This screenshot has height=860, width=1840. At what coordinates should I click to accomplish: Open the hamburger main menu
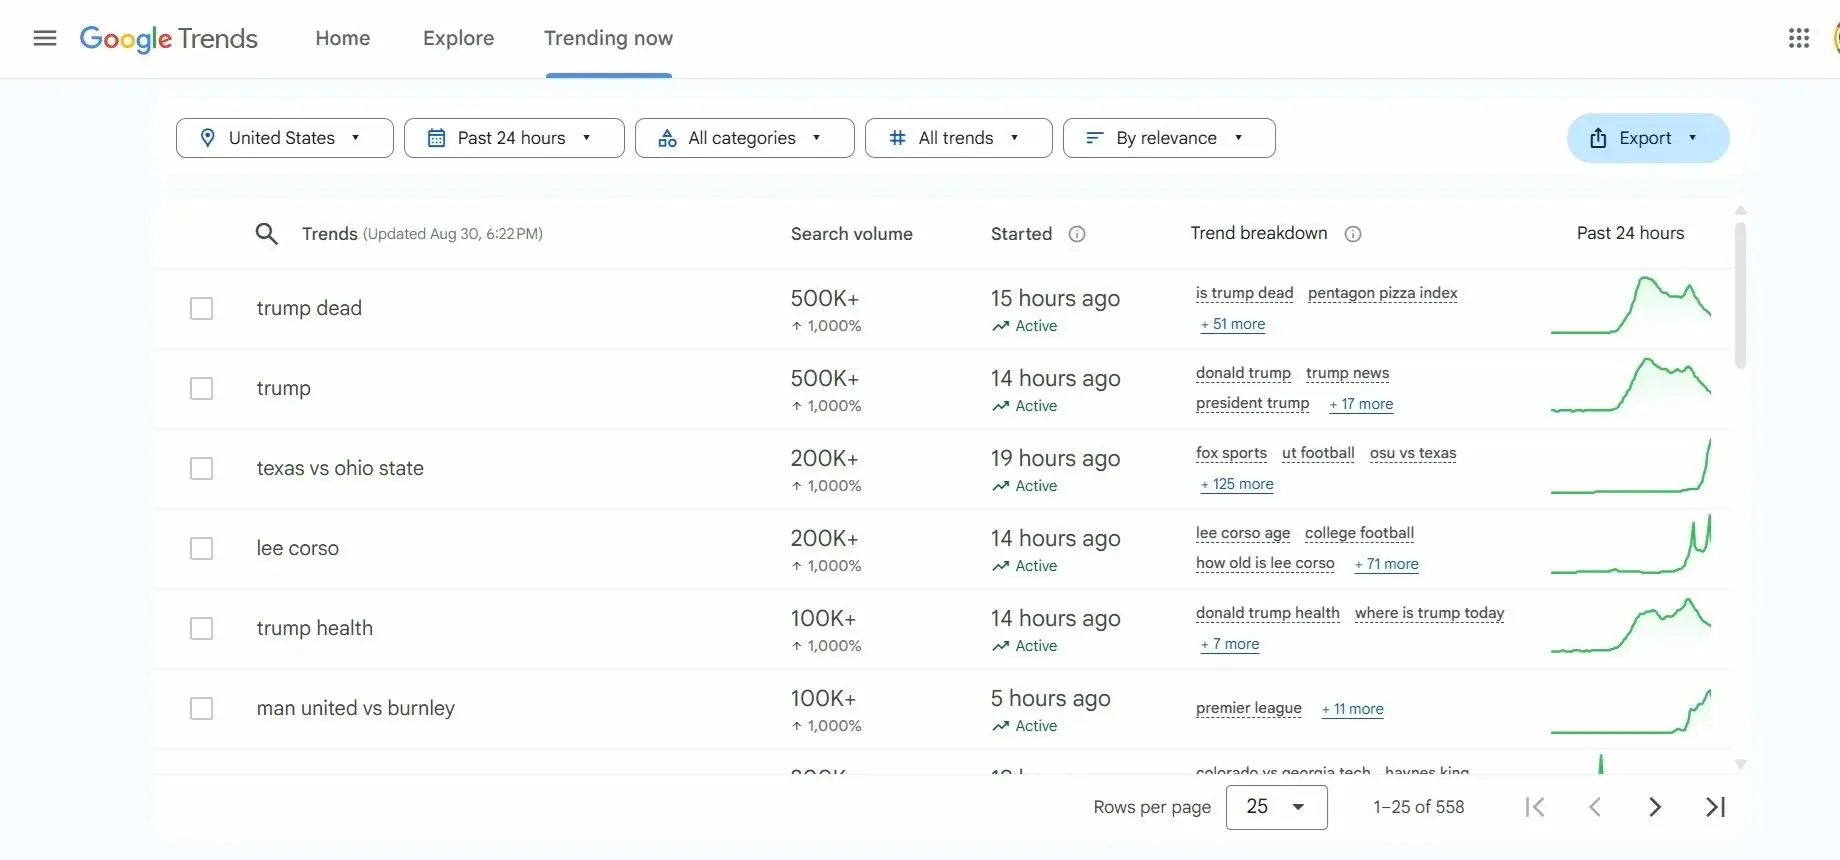[45, 38]
